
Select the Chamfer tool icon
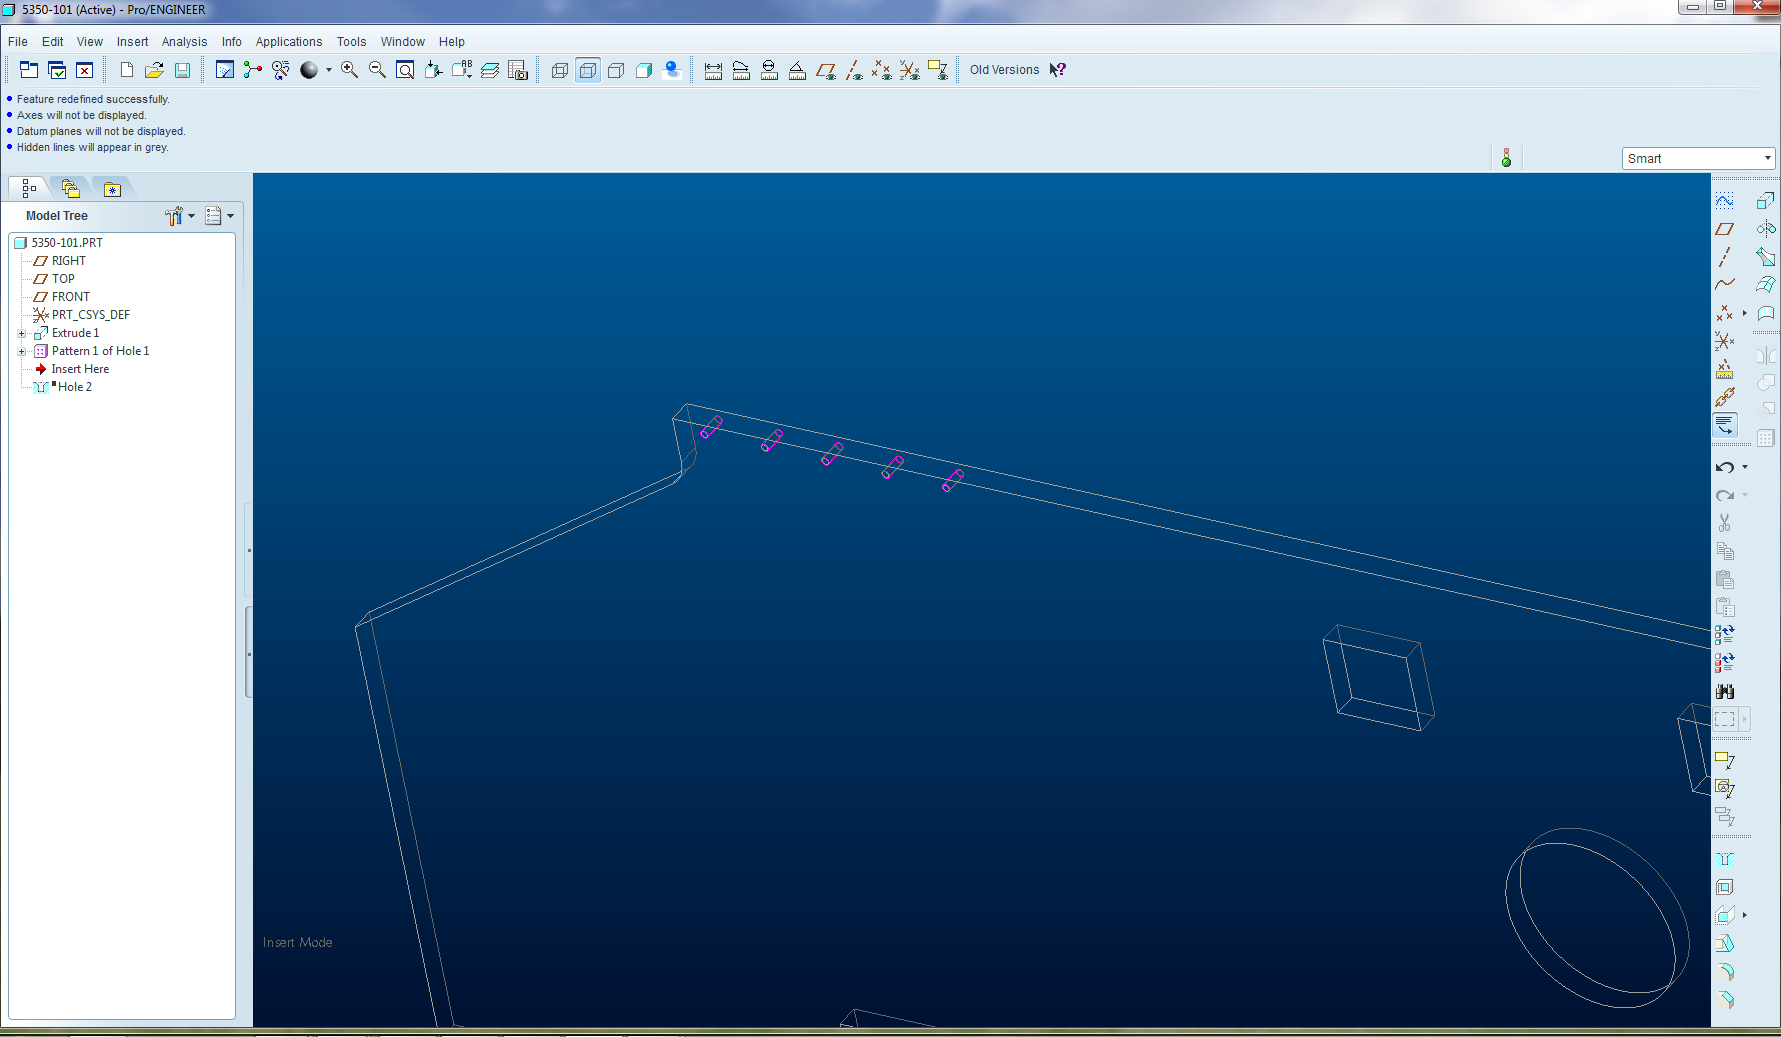click(1725, 1000)
